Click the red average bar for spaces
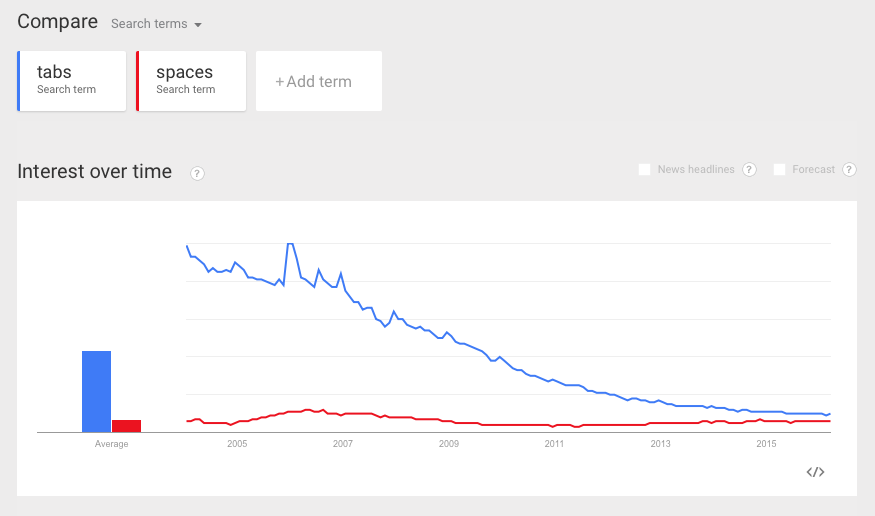 click(126, 425)
